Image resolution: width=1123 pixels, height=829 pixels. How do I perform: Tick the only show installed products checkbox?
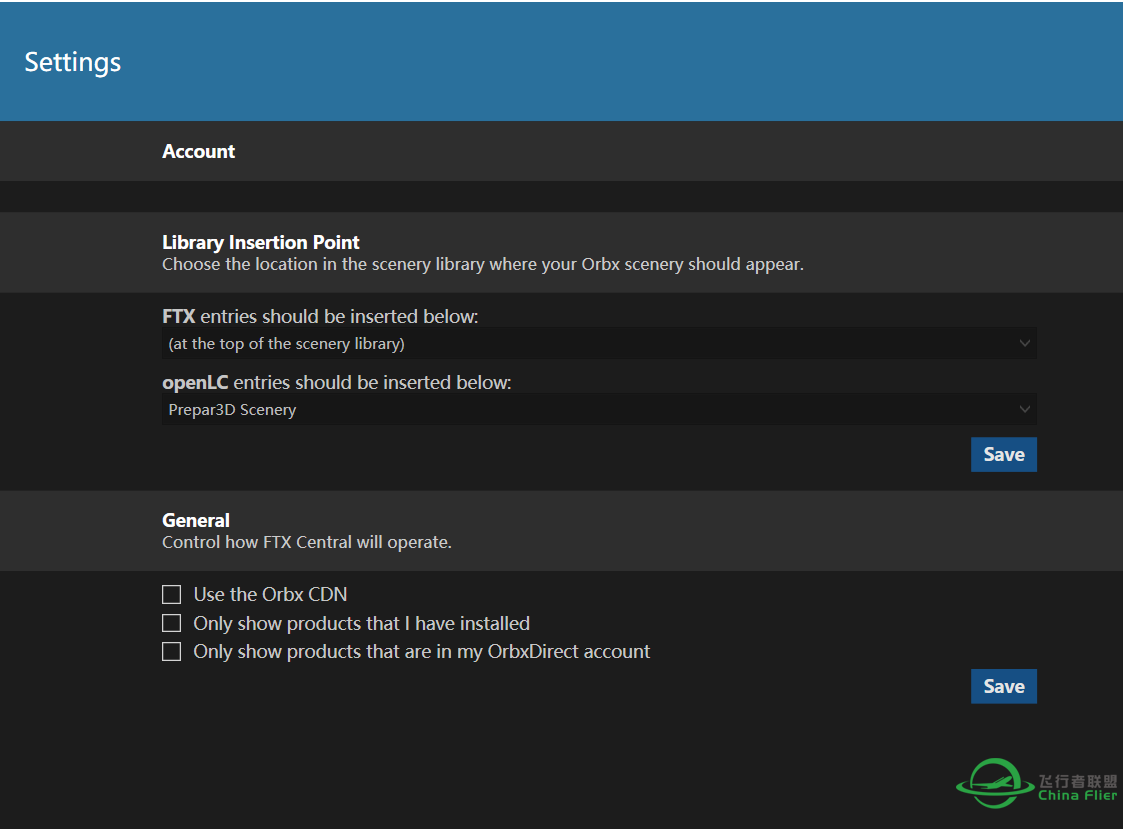coord(172,623)
